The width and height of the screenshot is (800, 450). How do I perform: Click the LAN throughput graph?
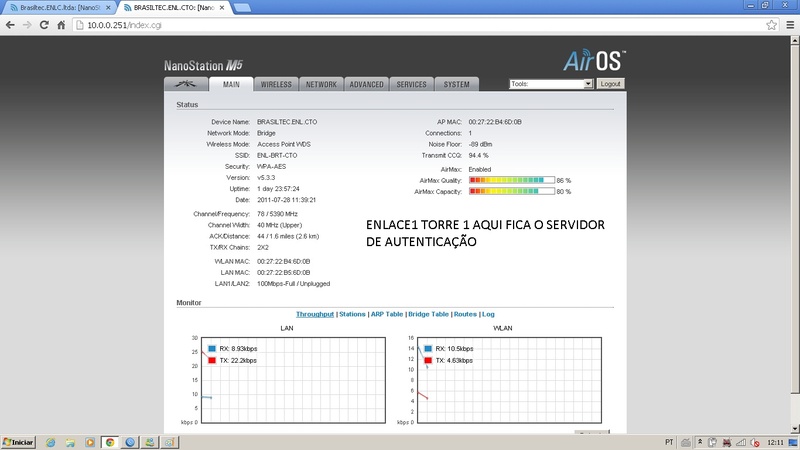293,380
